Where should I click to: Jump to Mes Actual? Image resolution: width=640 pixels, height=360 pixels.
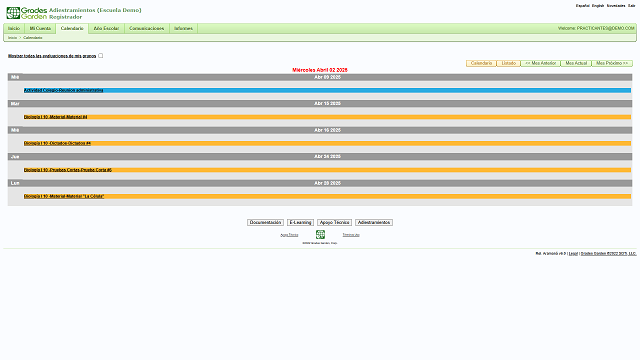click(576, 63)
